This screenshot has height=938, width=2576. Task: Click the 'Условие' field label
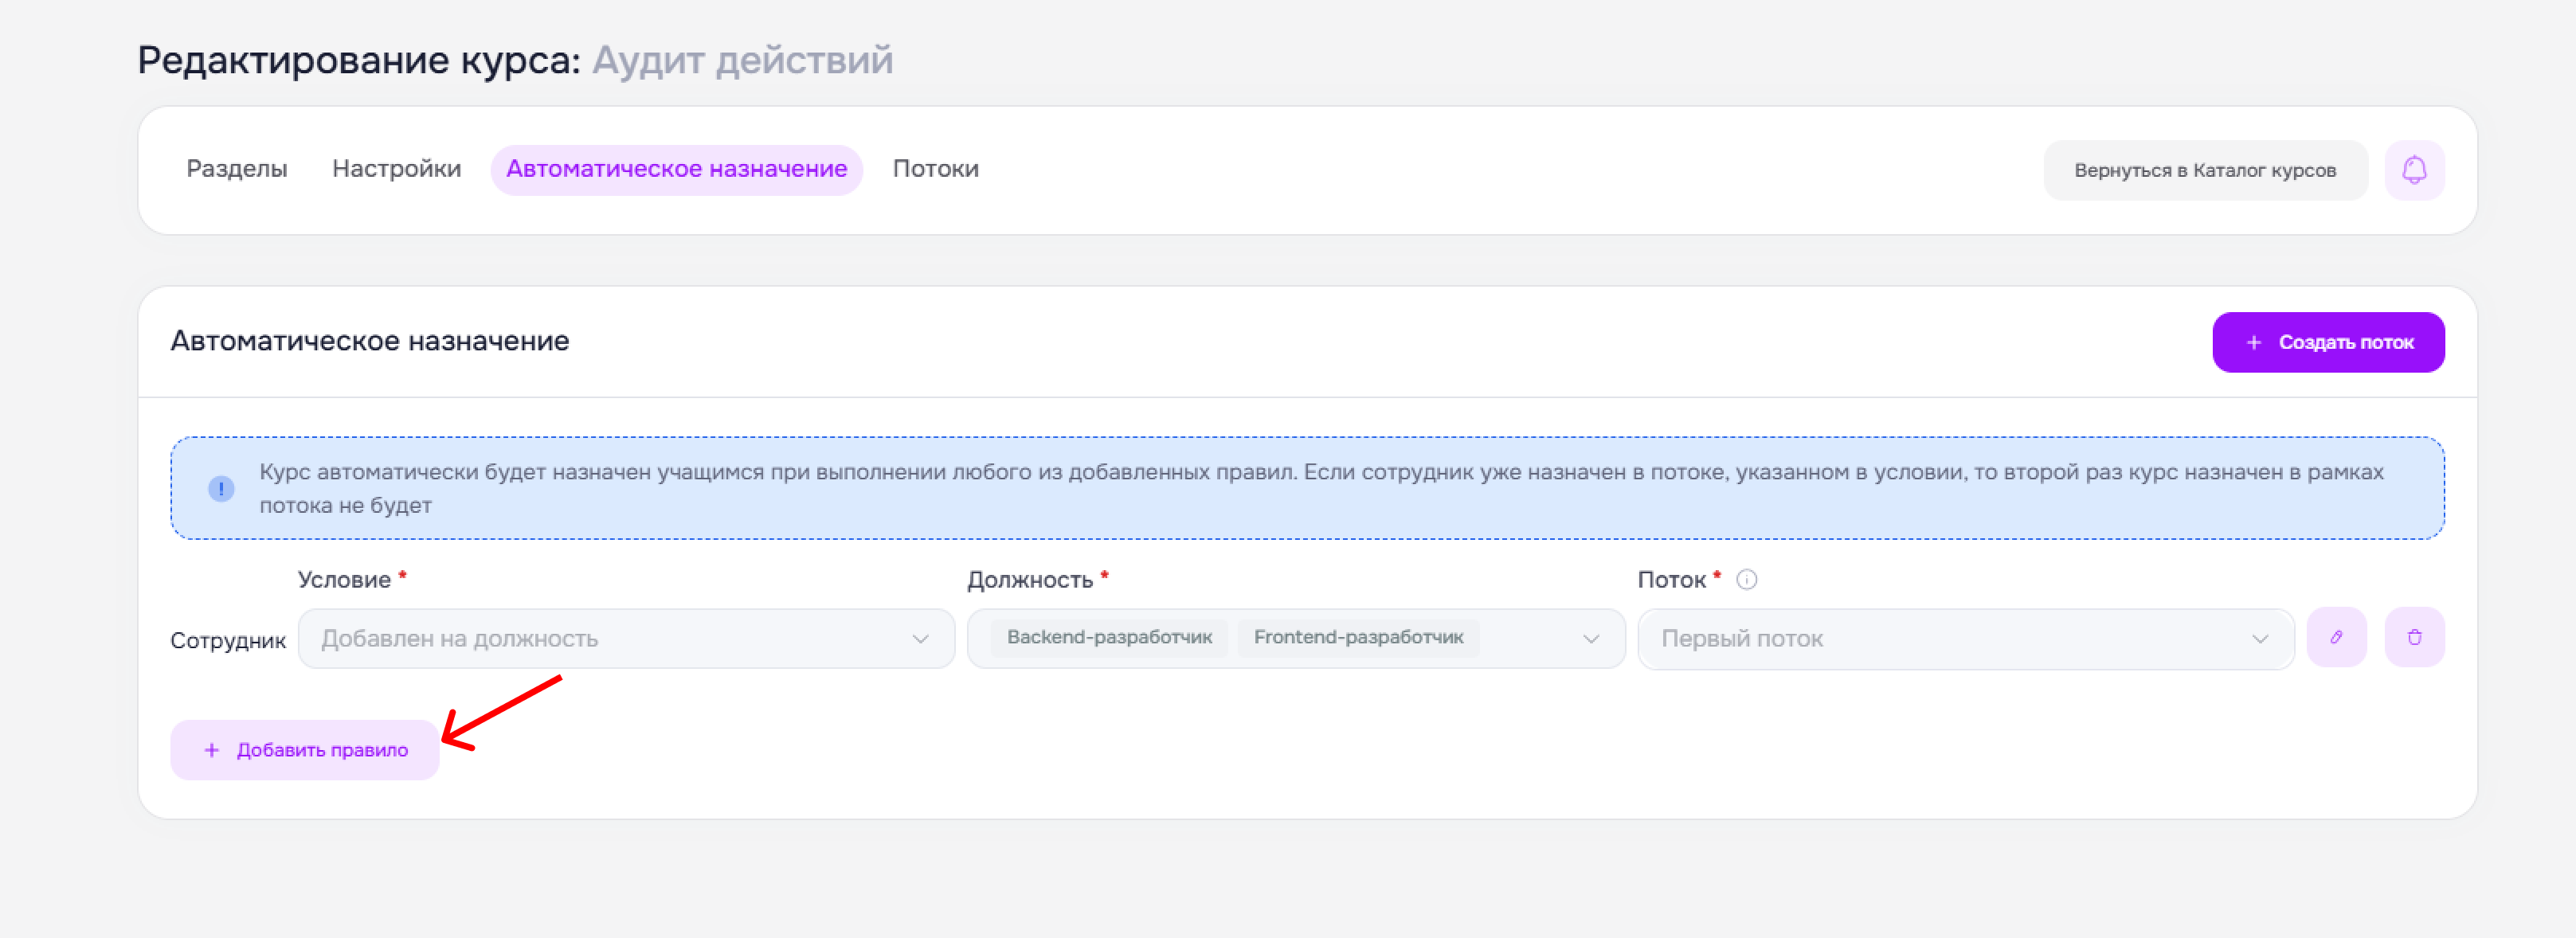click(x=344, y=580)
